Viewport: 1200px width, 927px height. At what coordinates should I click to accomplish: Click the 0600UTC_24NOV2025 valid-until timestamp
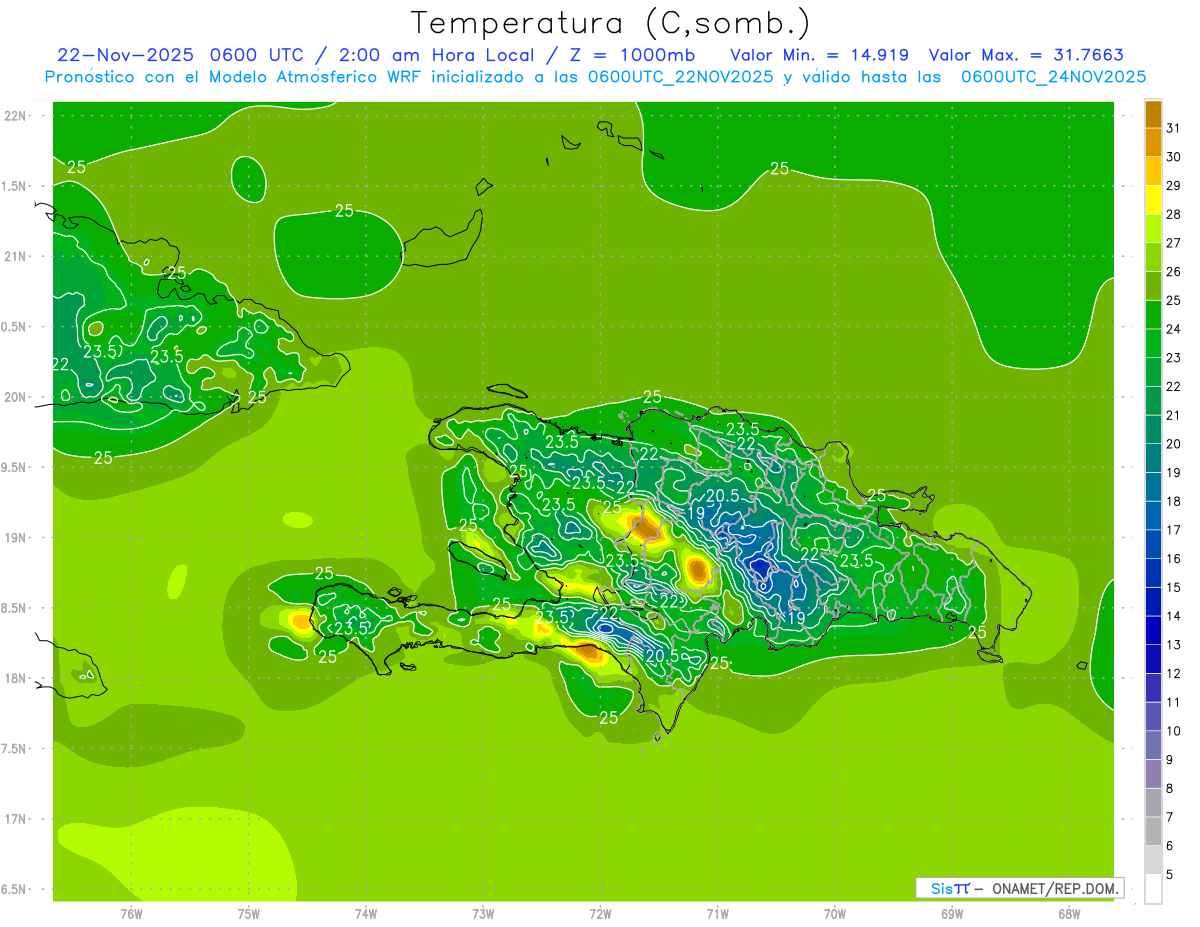(x=1053, y=77)
